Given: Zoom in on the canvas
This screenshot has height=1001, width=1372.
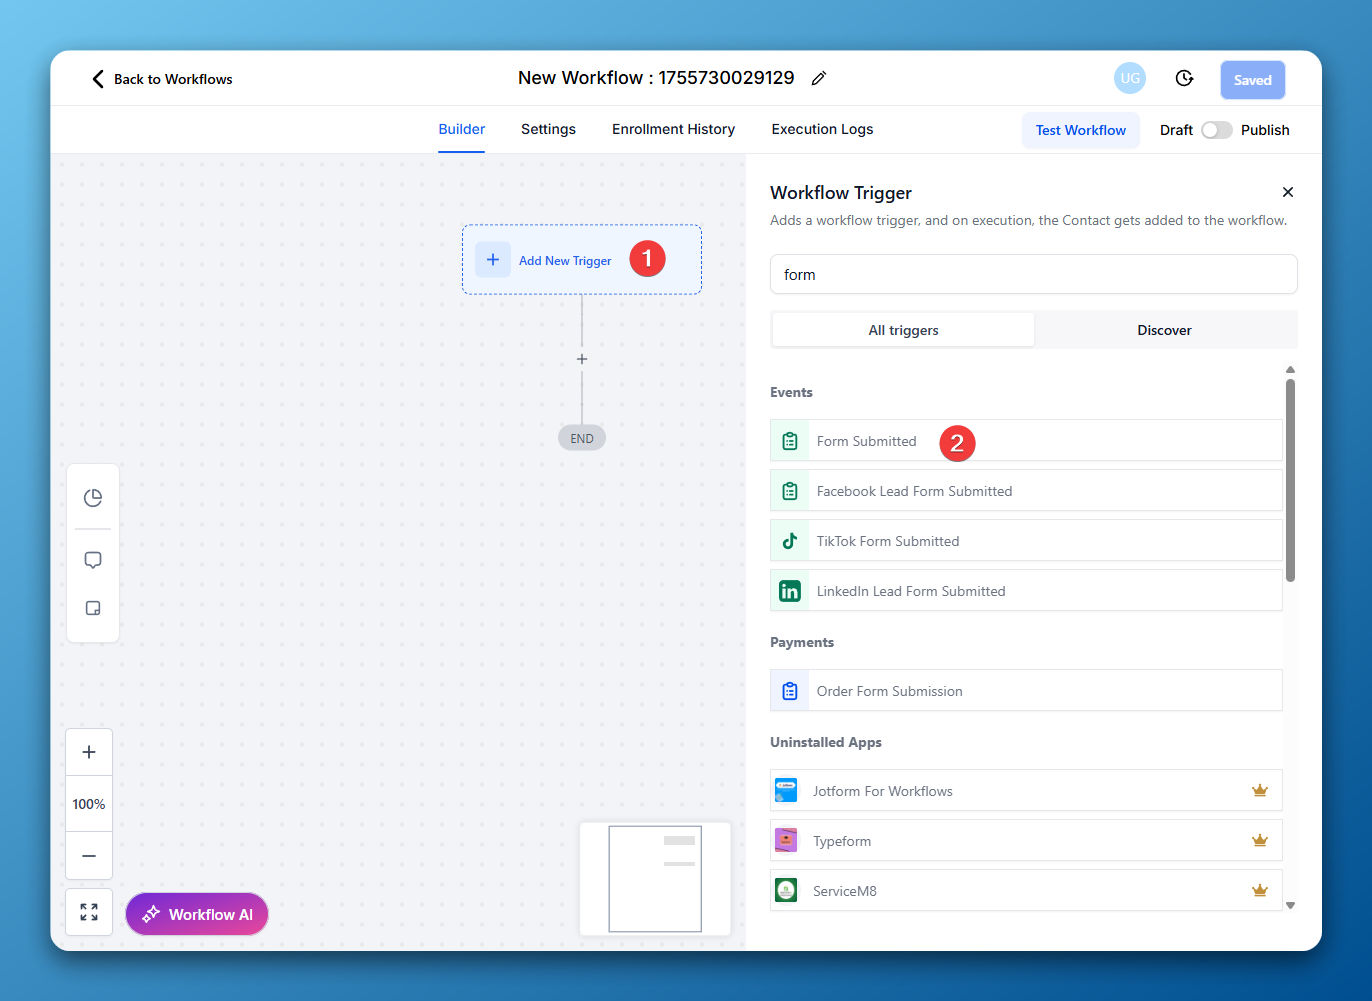Looking at the screenshot, I should (89, 752).
